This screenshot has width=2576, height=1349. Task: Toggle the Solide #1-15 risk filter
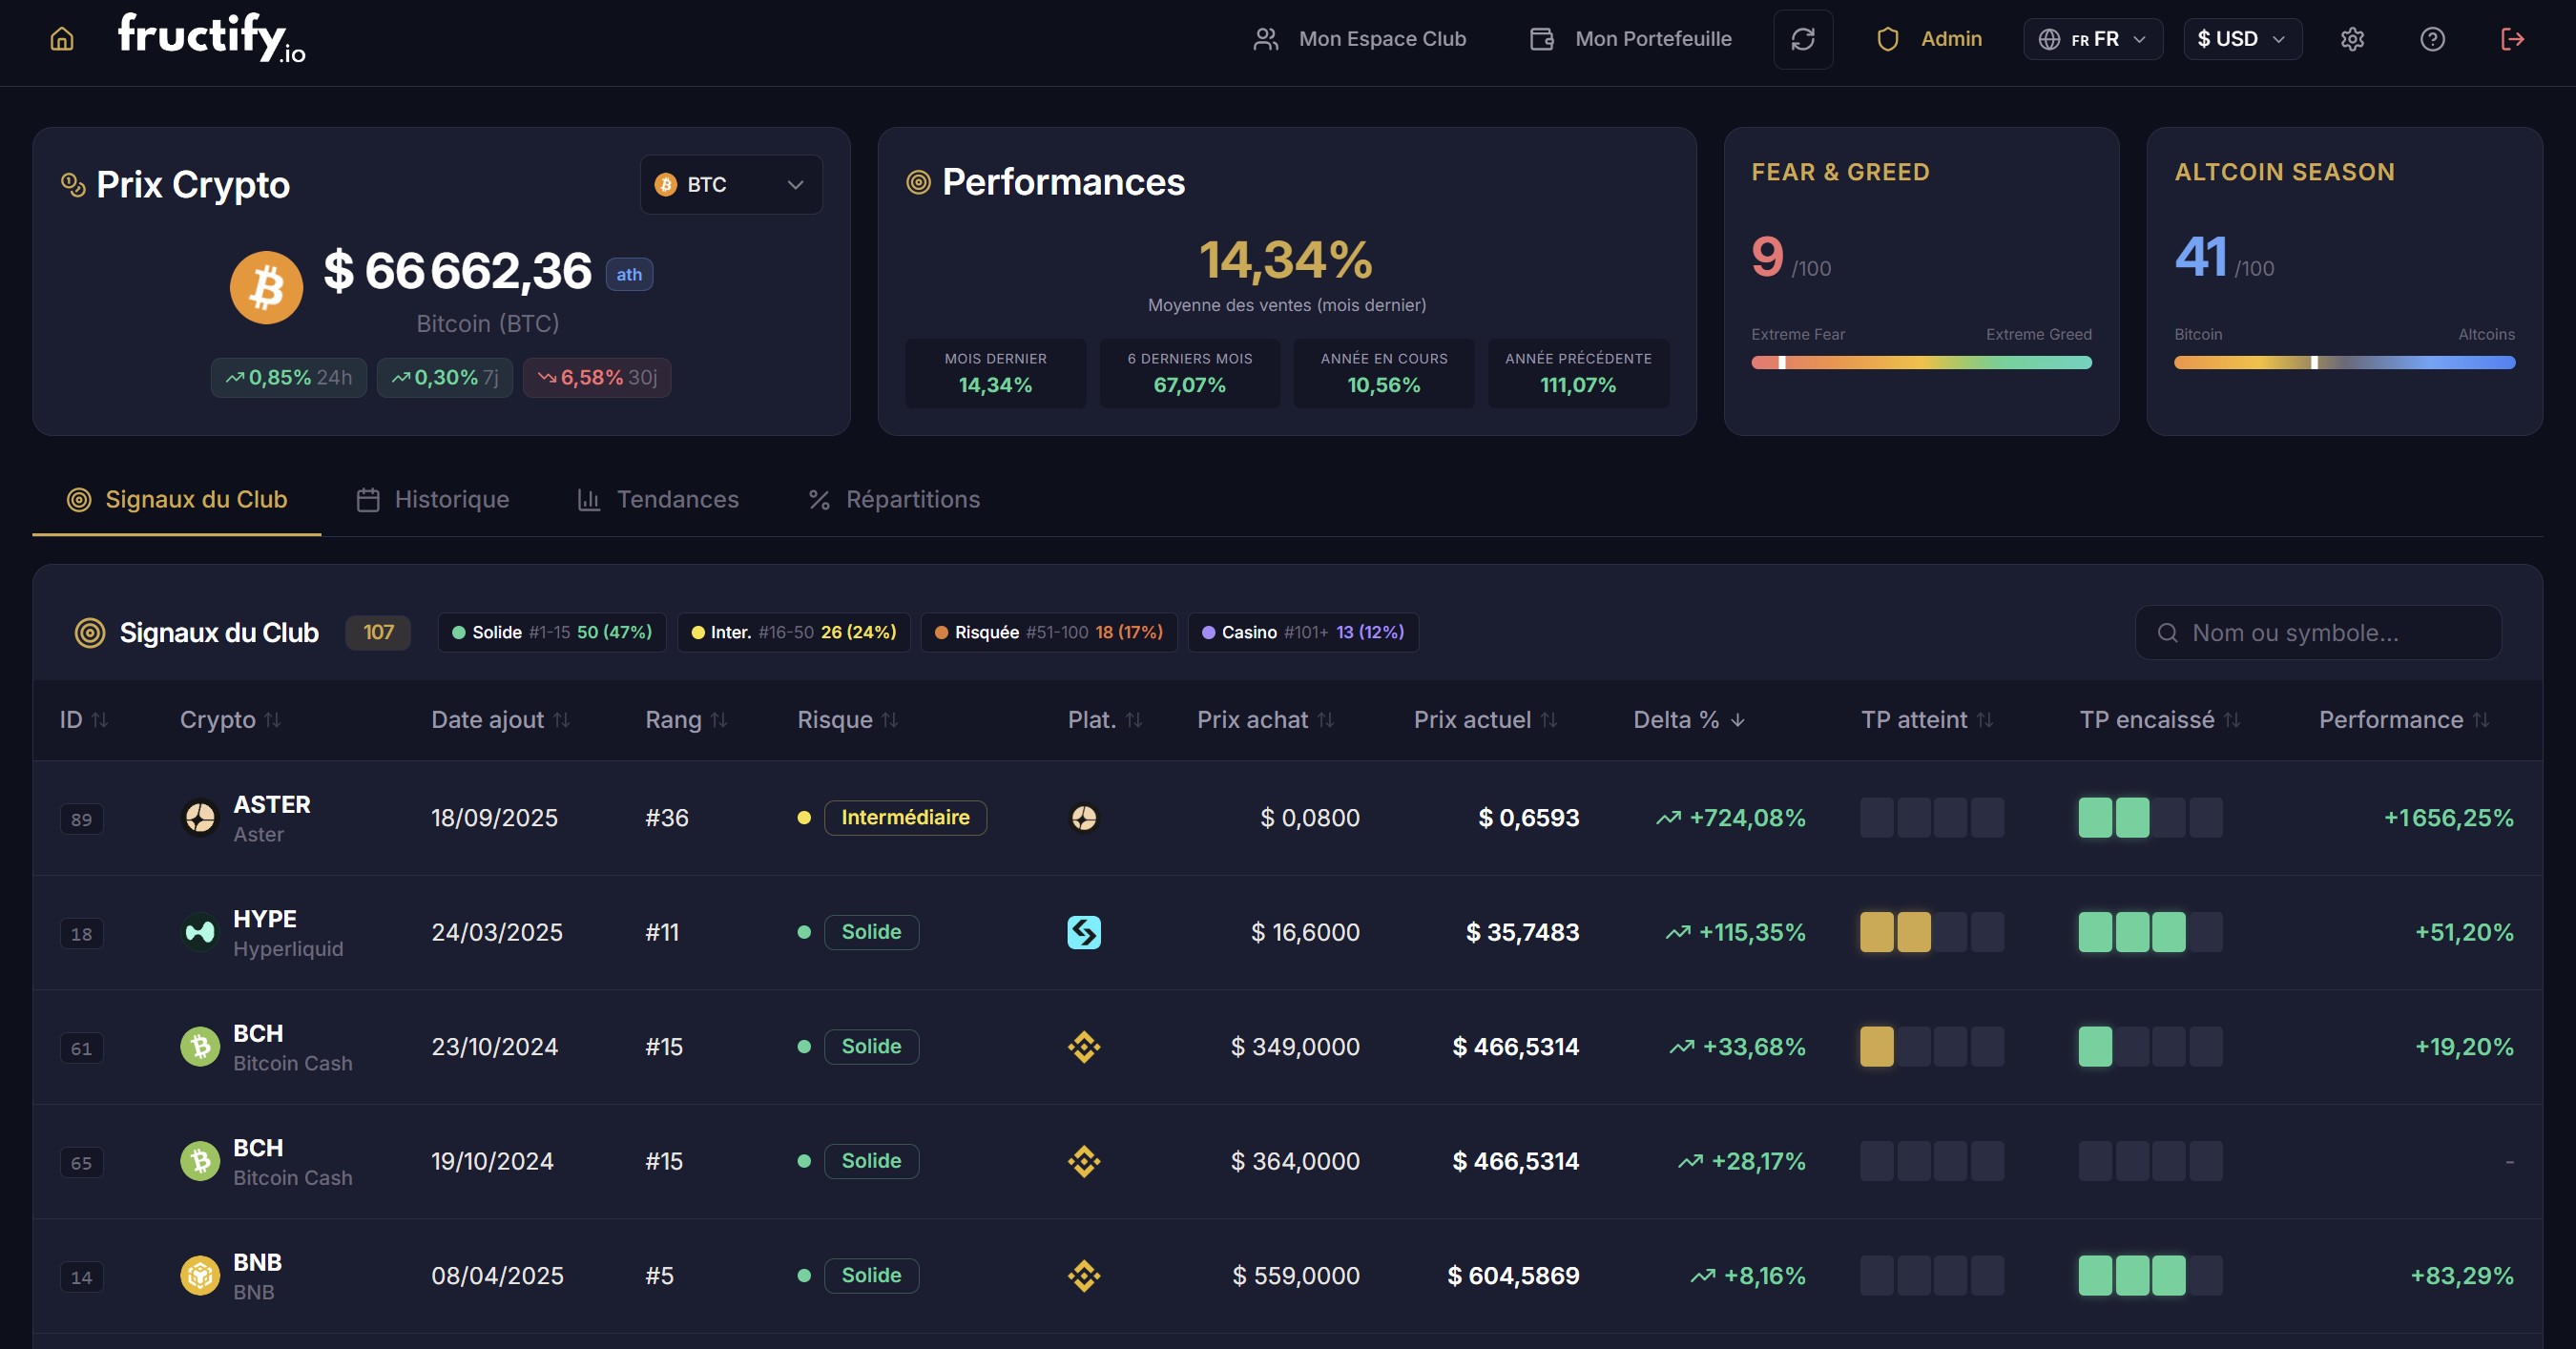click(551, 632)
